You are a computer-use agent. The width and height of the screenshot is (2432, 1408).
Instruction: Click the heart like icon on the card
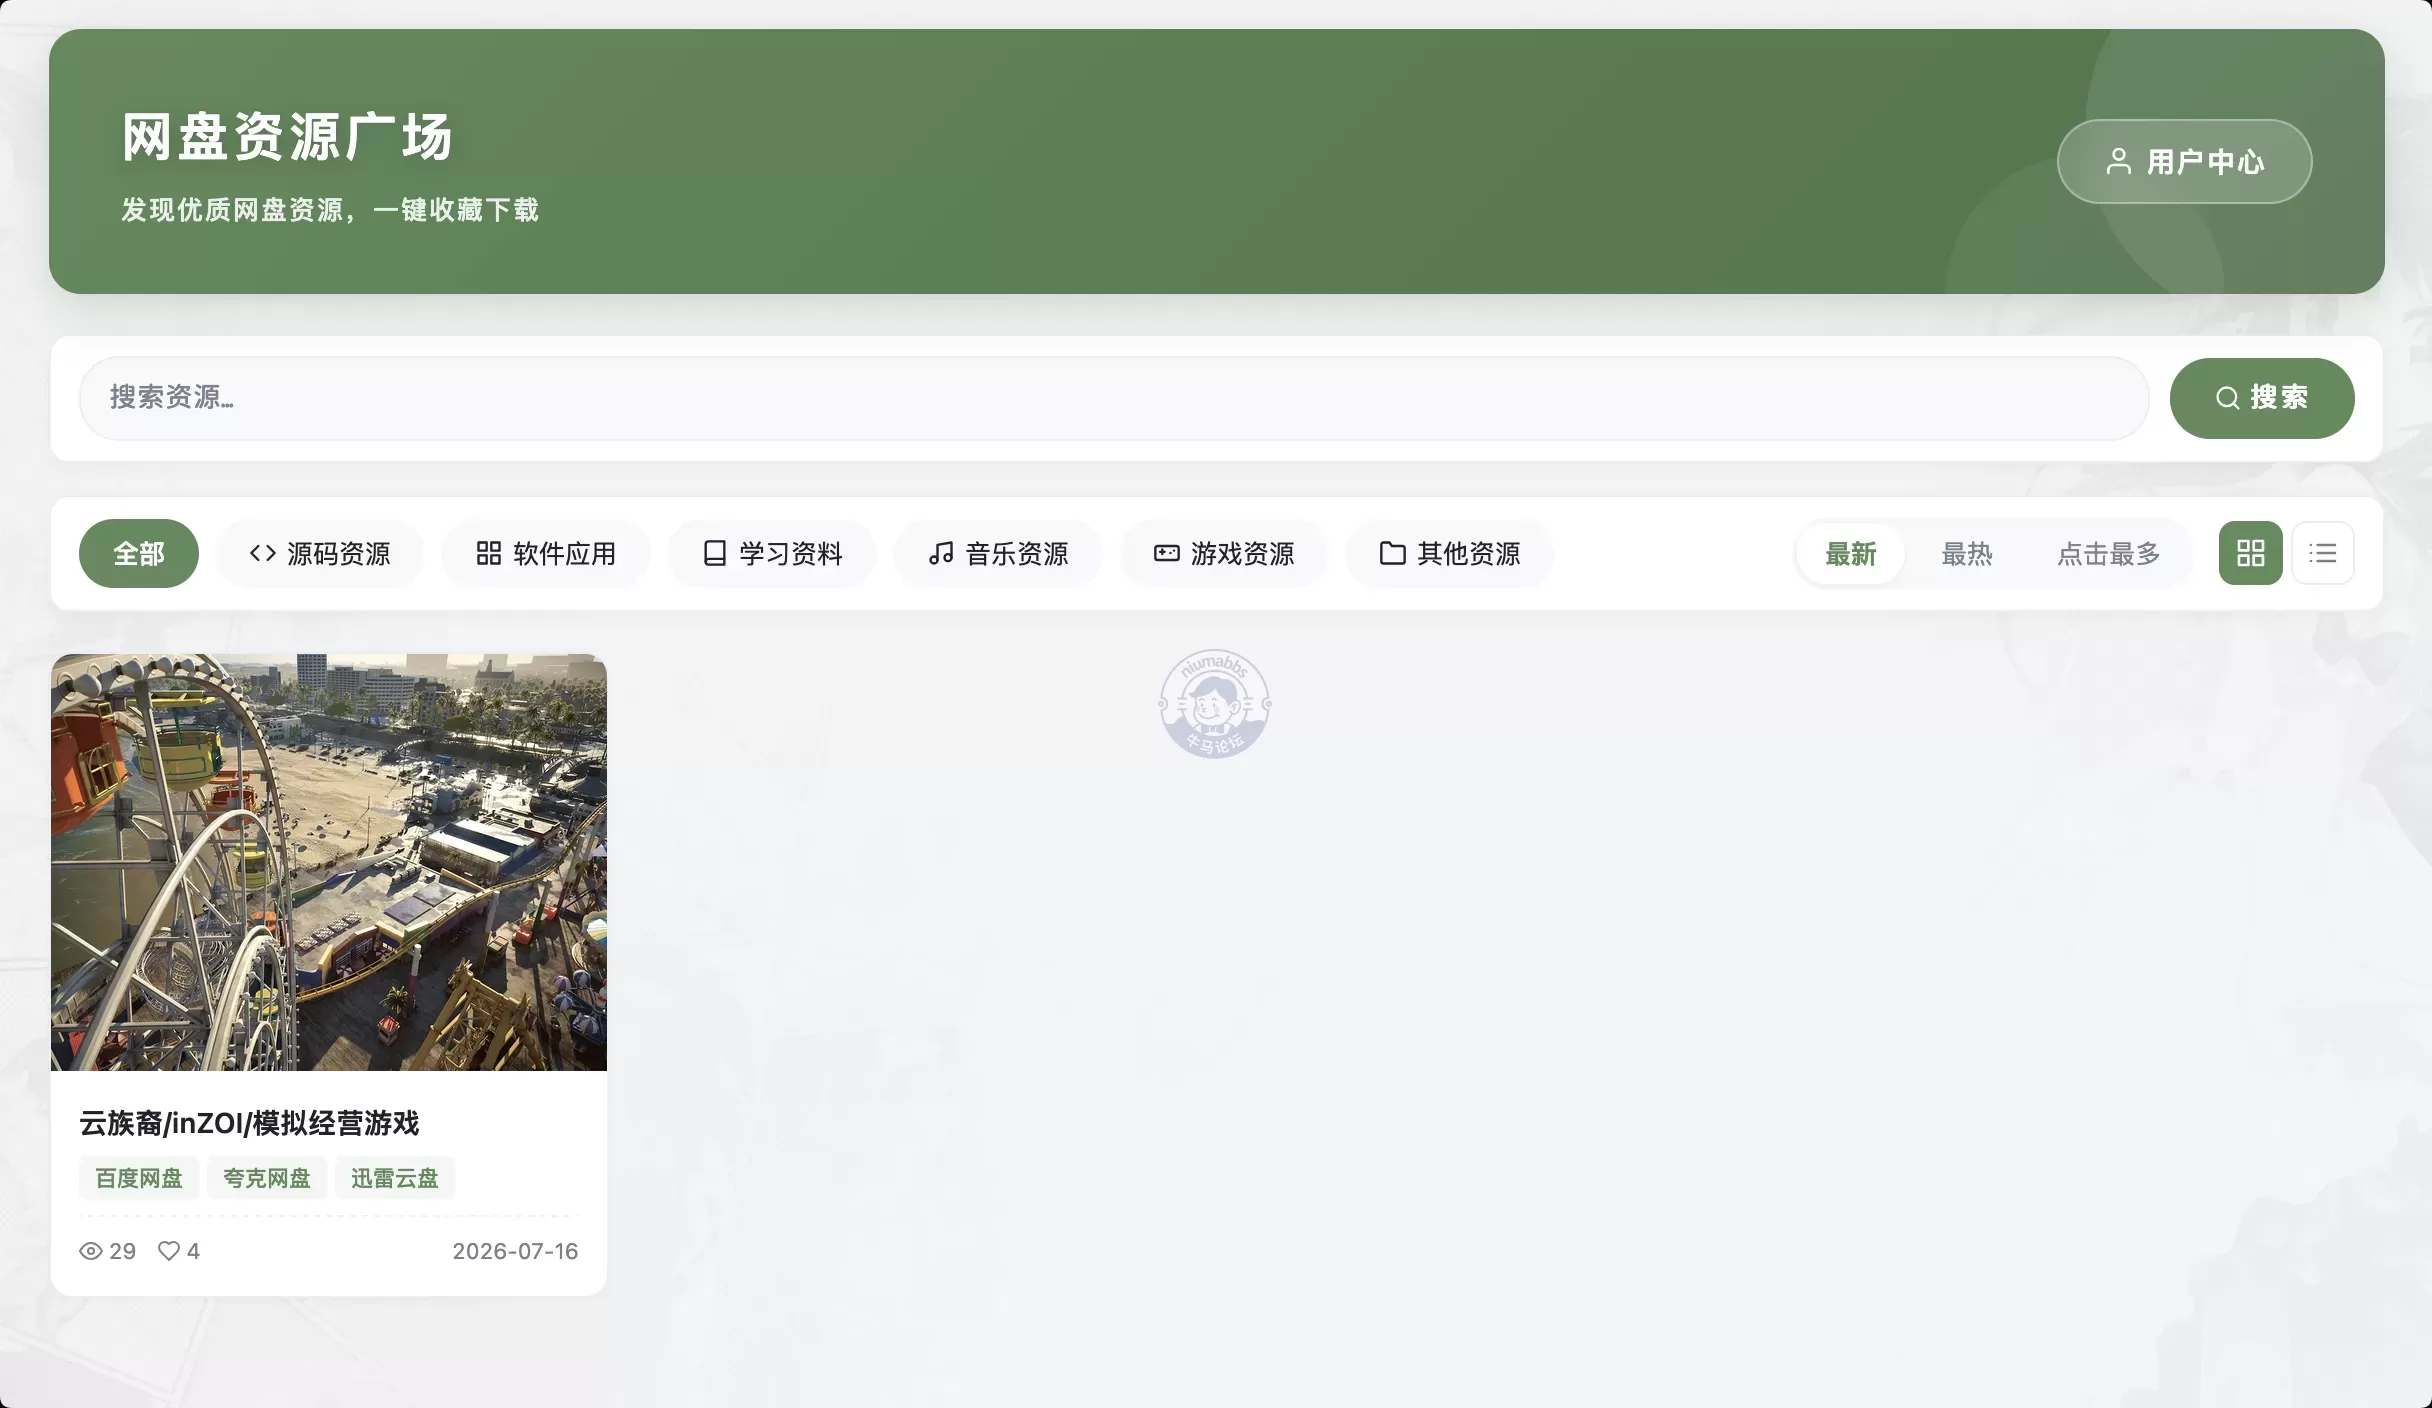tap(169, 1251)
